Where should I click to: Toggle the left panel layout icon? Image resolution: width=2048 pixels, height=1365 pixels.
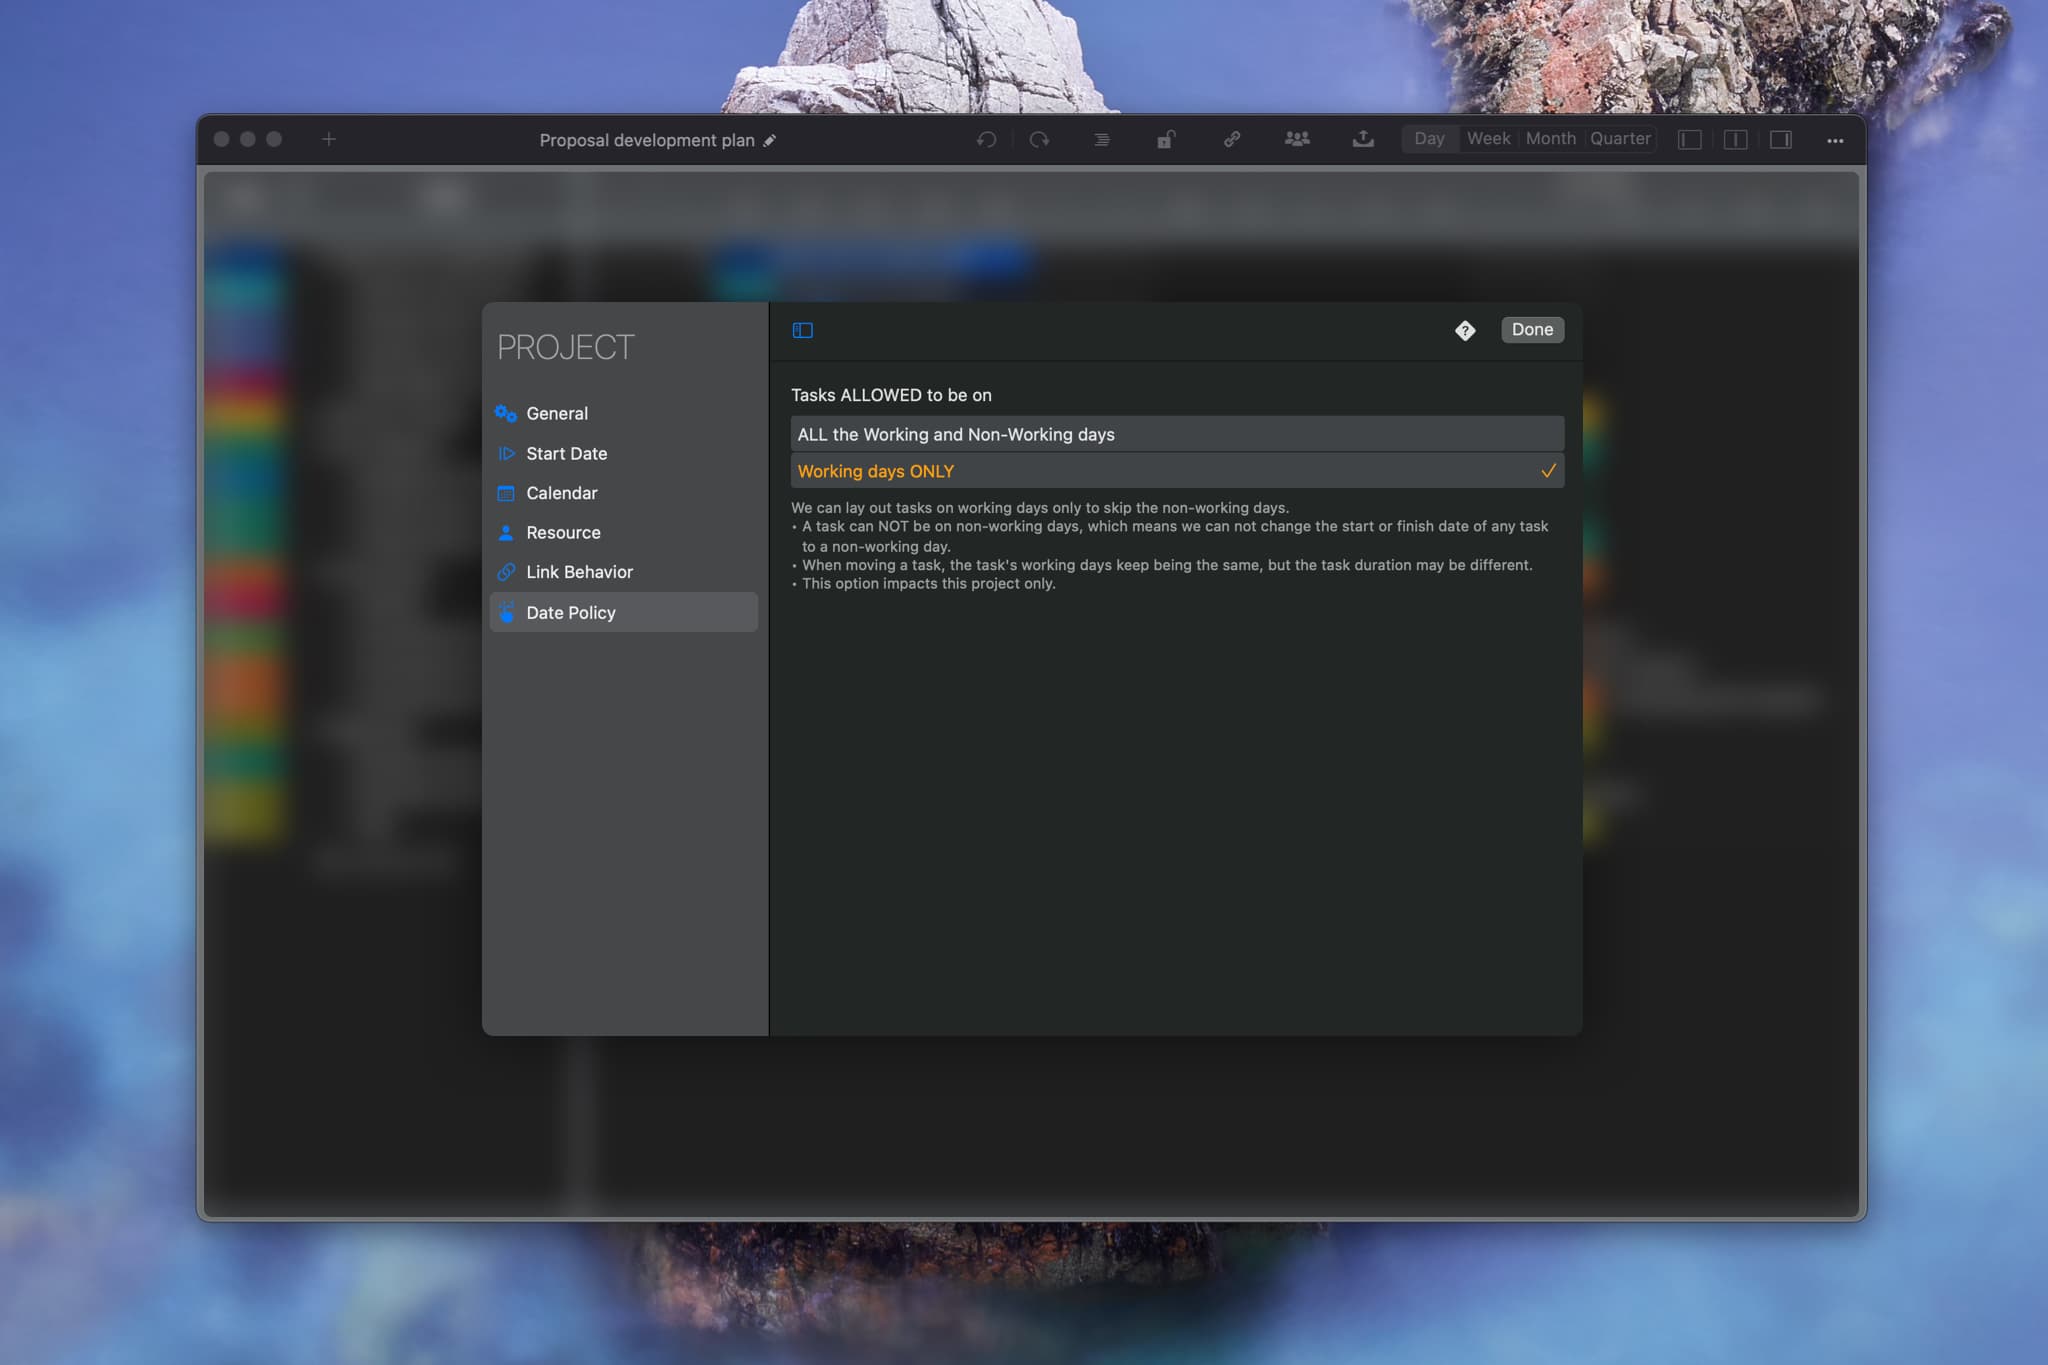[1690, 140]
